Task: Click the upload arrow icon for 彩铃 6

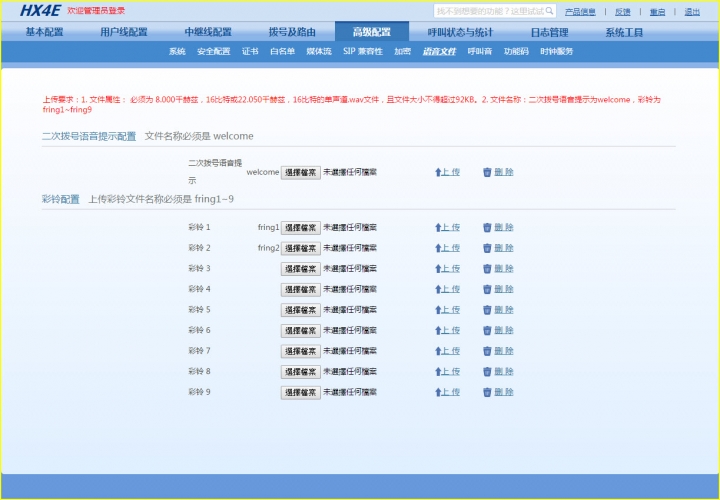Action: 438,331
